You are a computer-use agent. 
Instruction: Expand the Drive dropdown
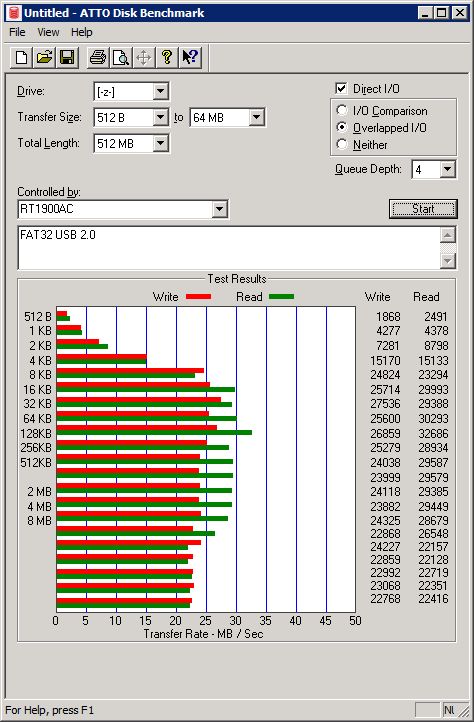[x=160, y=91]
